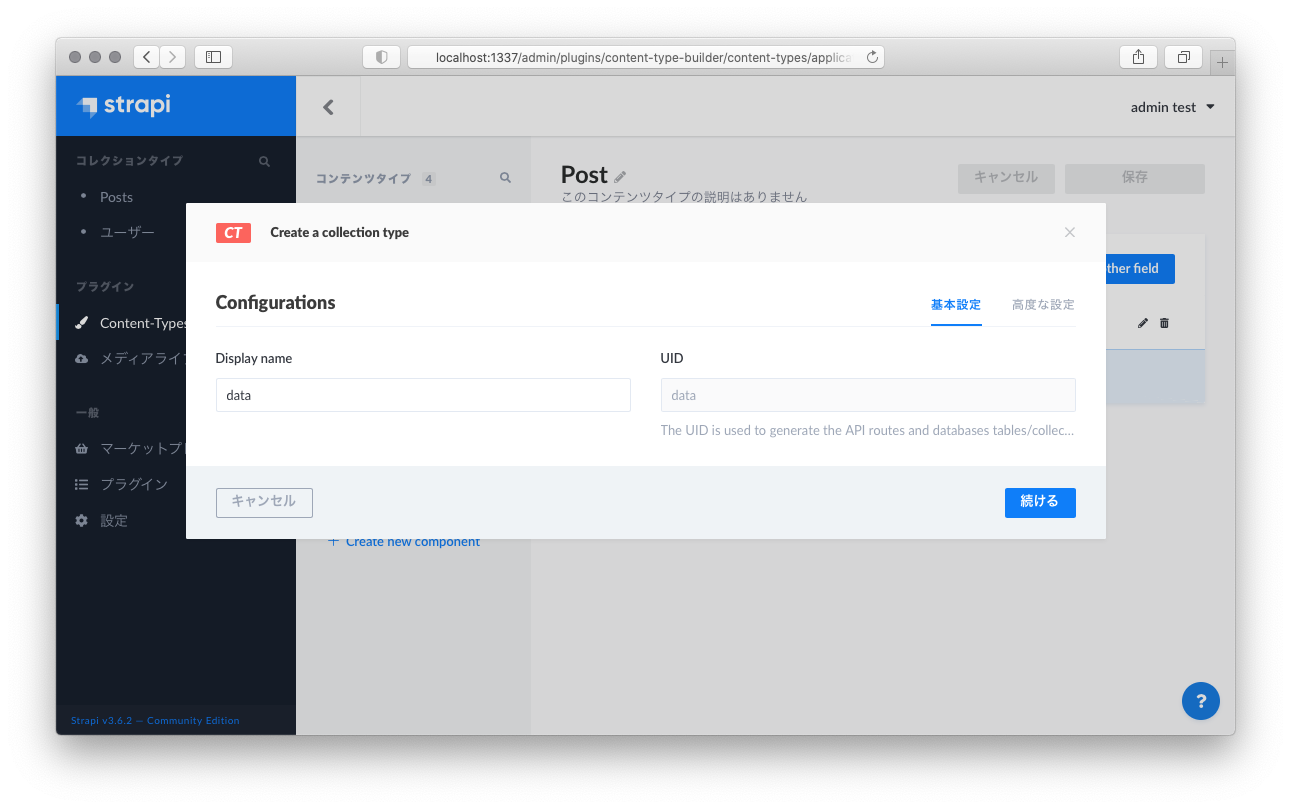Screen dimensions: 1291x809
Task: Open 設定 in sidebar
Action: (x=114, y=521)
